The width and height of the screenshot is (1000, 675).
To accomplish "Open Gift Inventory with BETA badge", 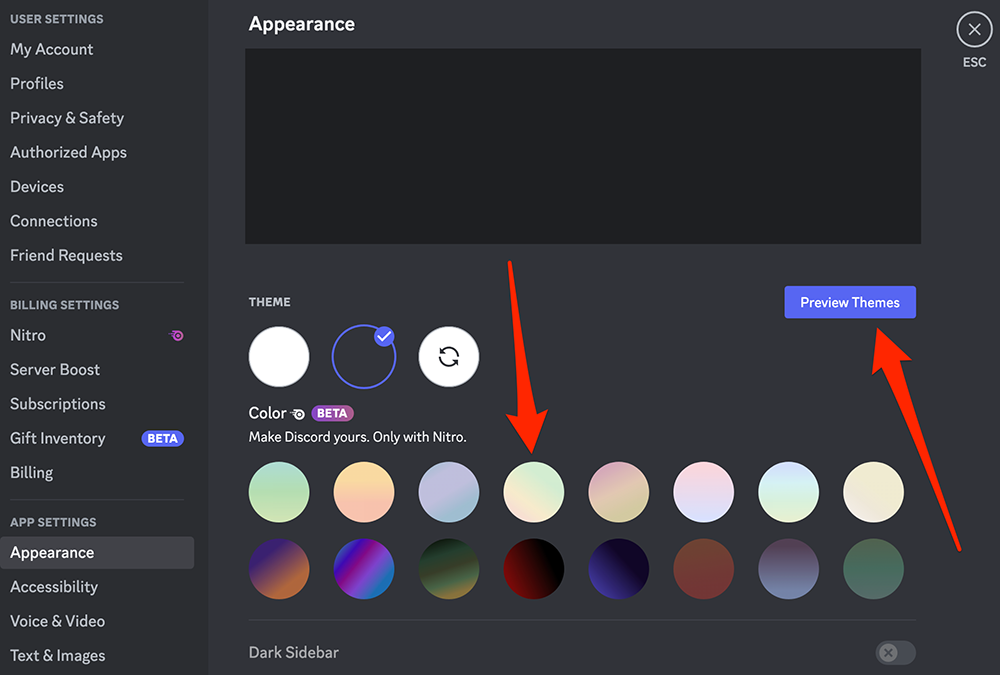I will [97, 438].
